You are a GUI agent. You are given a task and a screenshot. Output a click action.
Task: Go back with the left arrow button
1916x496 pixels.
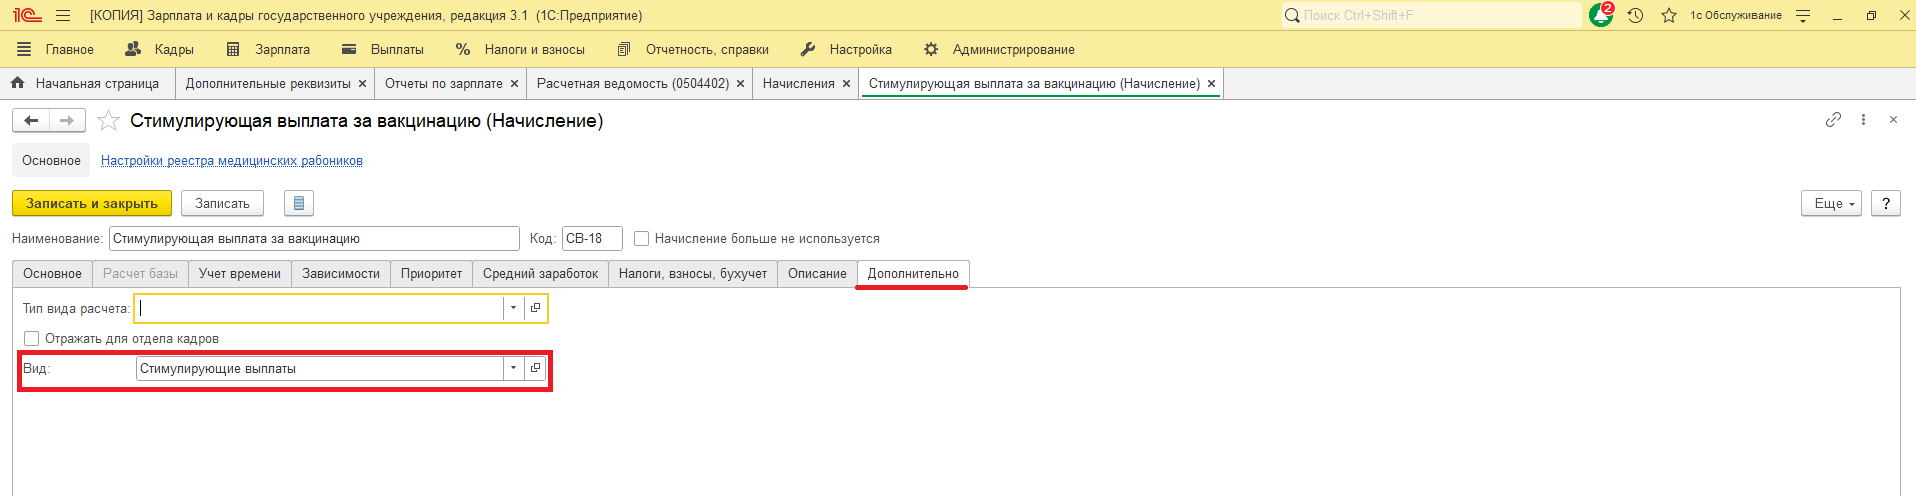pyautogui.click(x=31, y=120)
